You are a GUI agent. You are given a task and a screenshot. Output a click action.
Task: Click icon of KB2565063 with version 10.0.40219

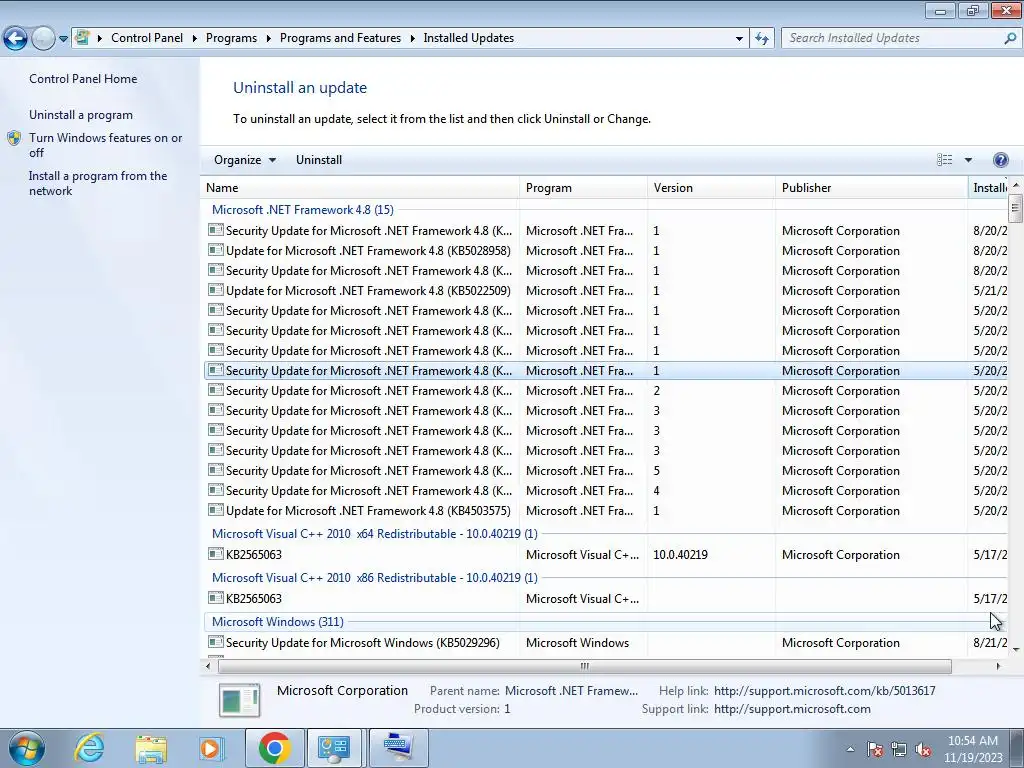pyautogui.click(x=216, y=554)
